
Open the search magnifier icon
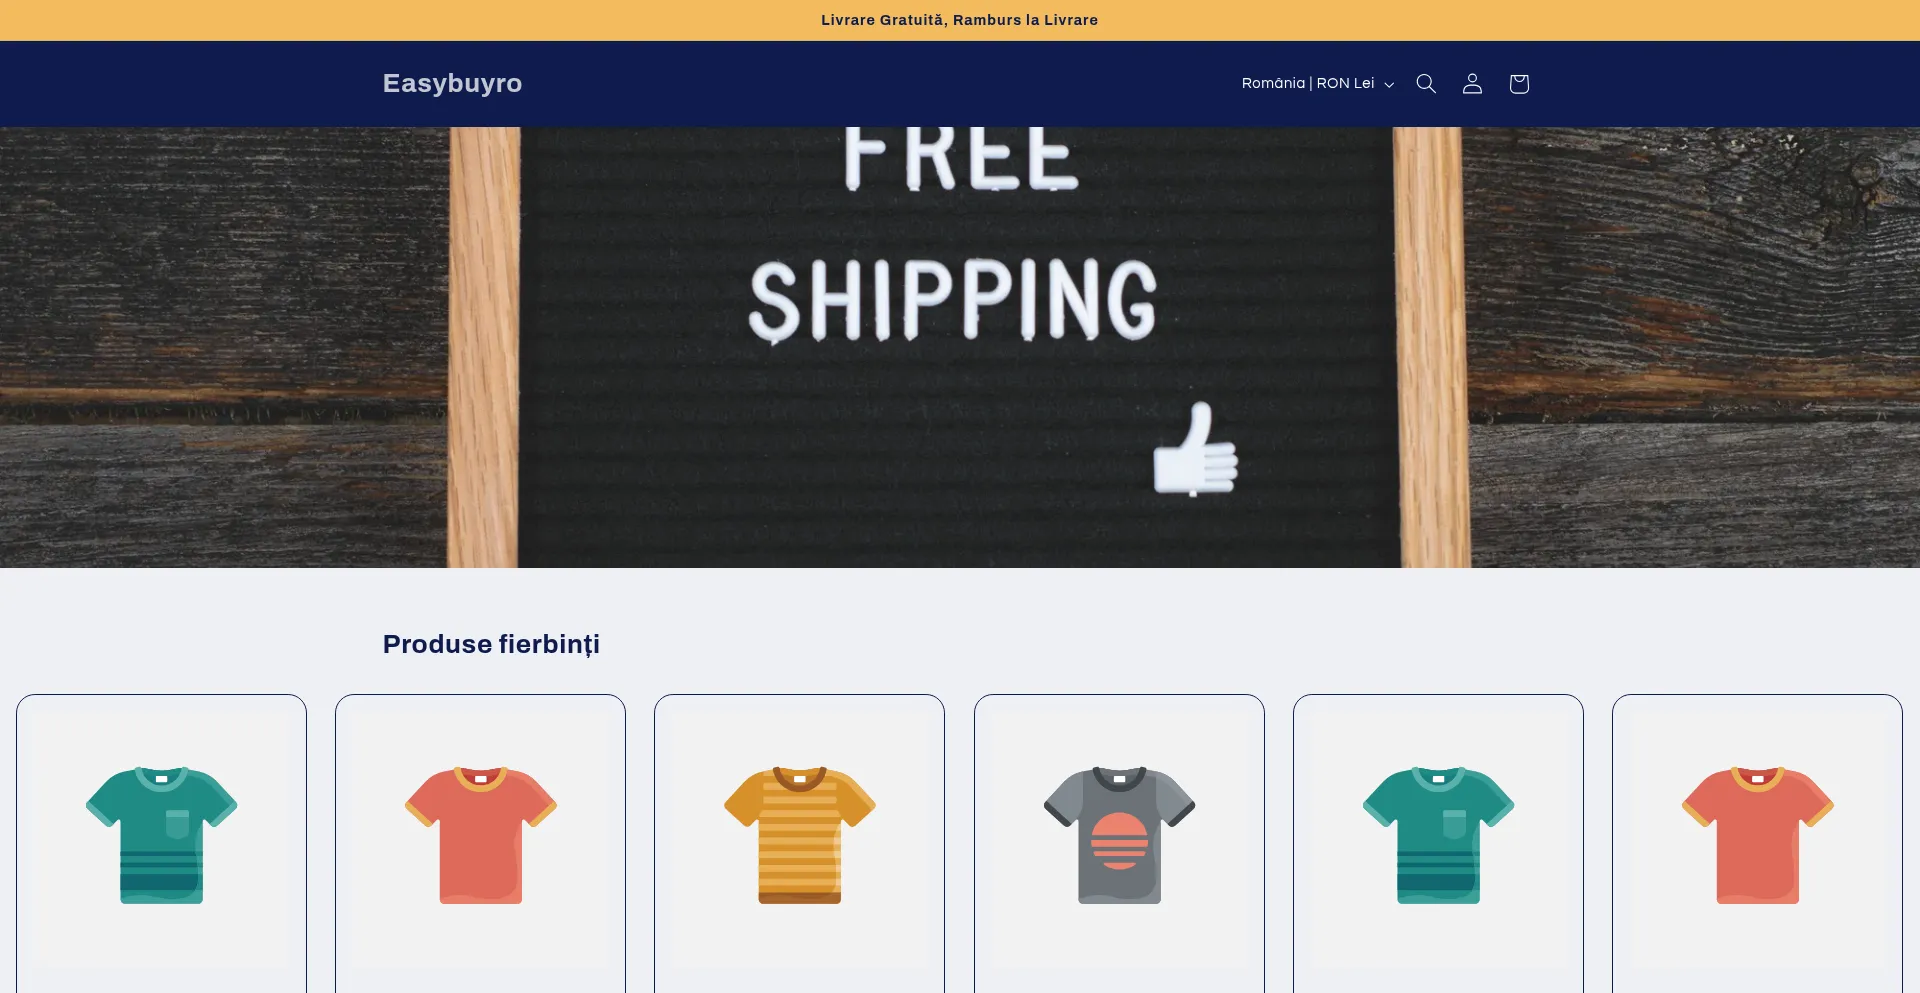point(1426,84)
